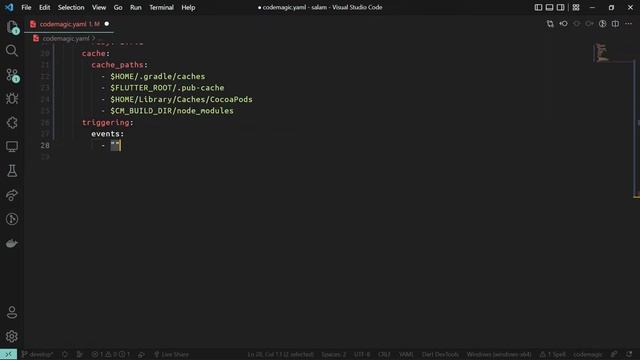
Task: Click the synchronize changes status icon
Action: point(65,354)
